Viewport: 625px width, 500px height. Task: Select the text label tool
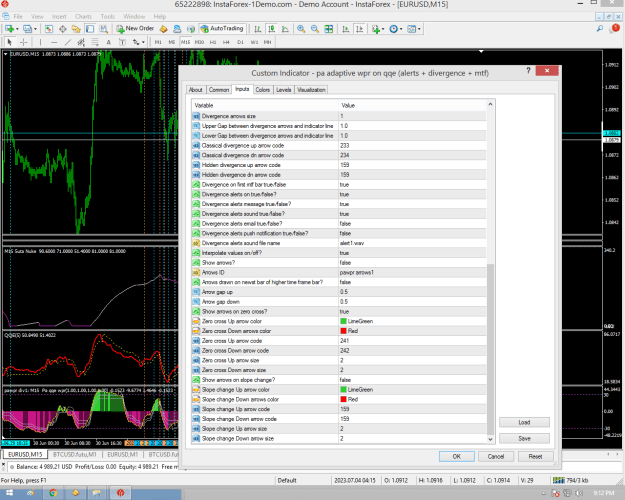(122, 42)
